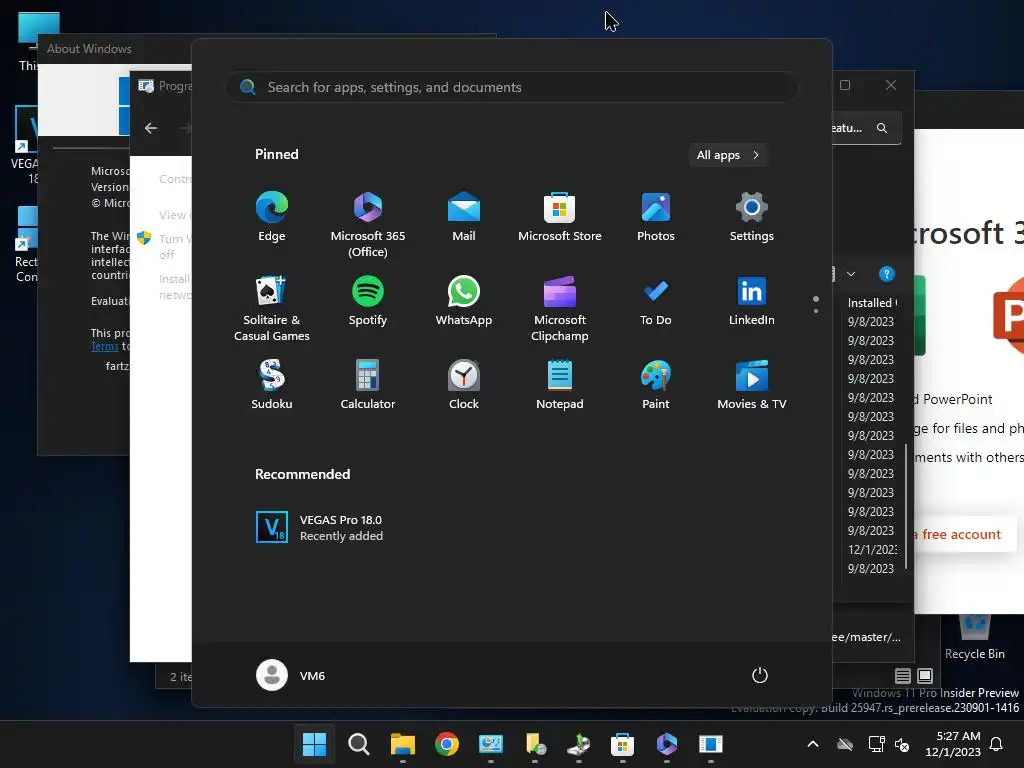Open recommended VEGAS Pro 18.0
The height and width of the screenshot is (768, 1024).
[x=320, y=528]
